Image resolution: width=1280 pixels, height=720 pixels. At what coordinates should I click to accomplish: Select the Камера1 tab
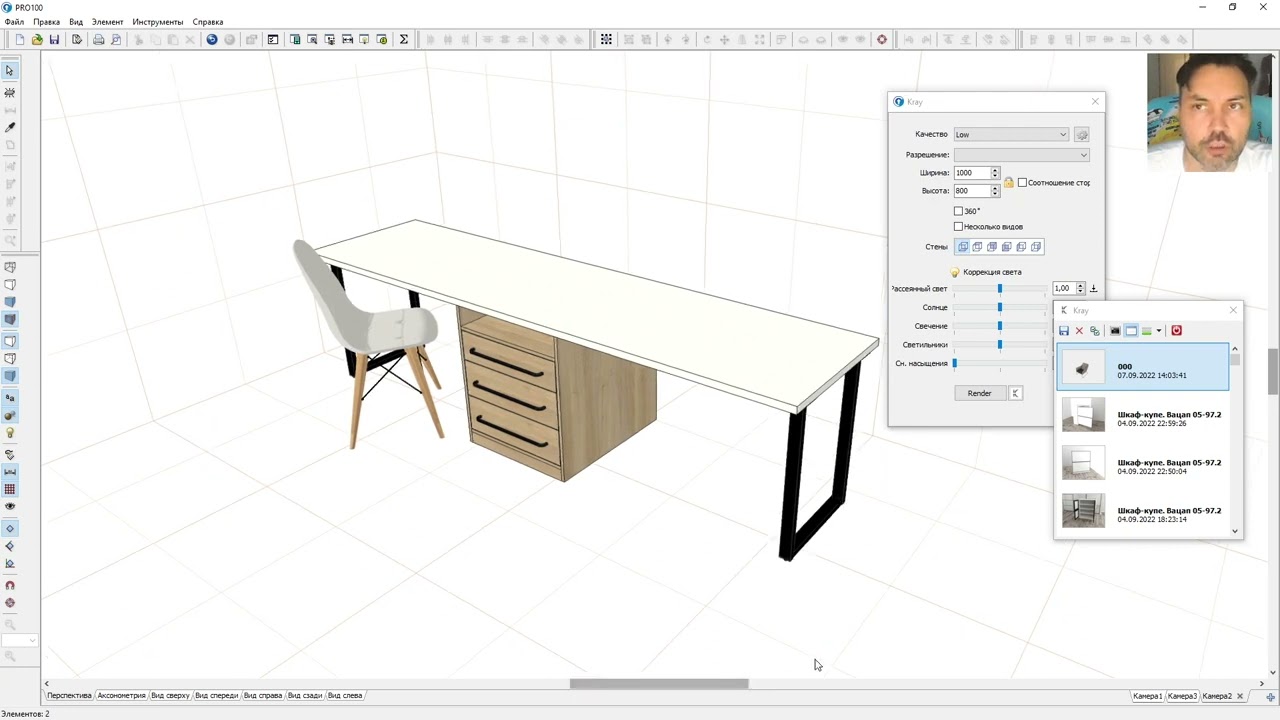[1147, 696]
